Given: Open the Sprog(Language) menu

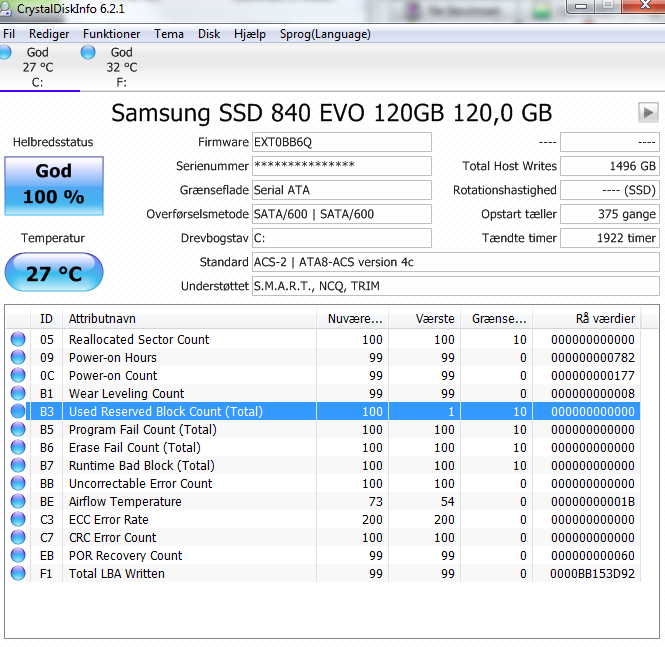Looking at the screenshot, I should [x=325, y=34].
